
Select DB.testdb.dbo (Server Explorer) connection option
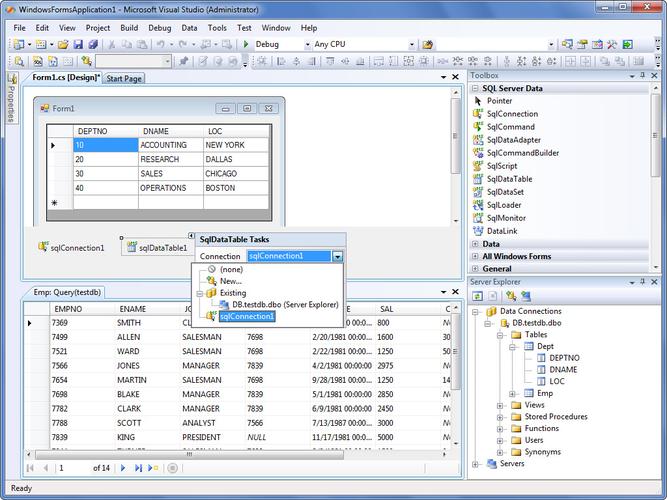285,304
